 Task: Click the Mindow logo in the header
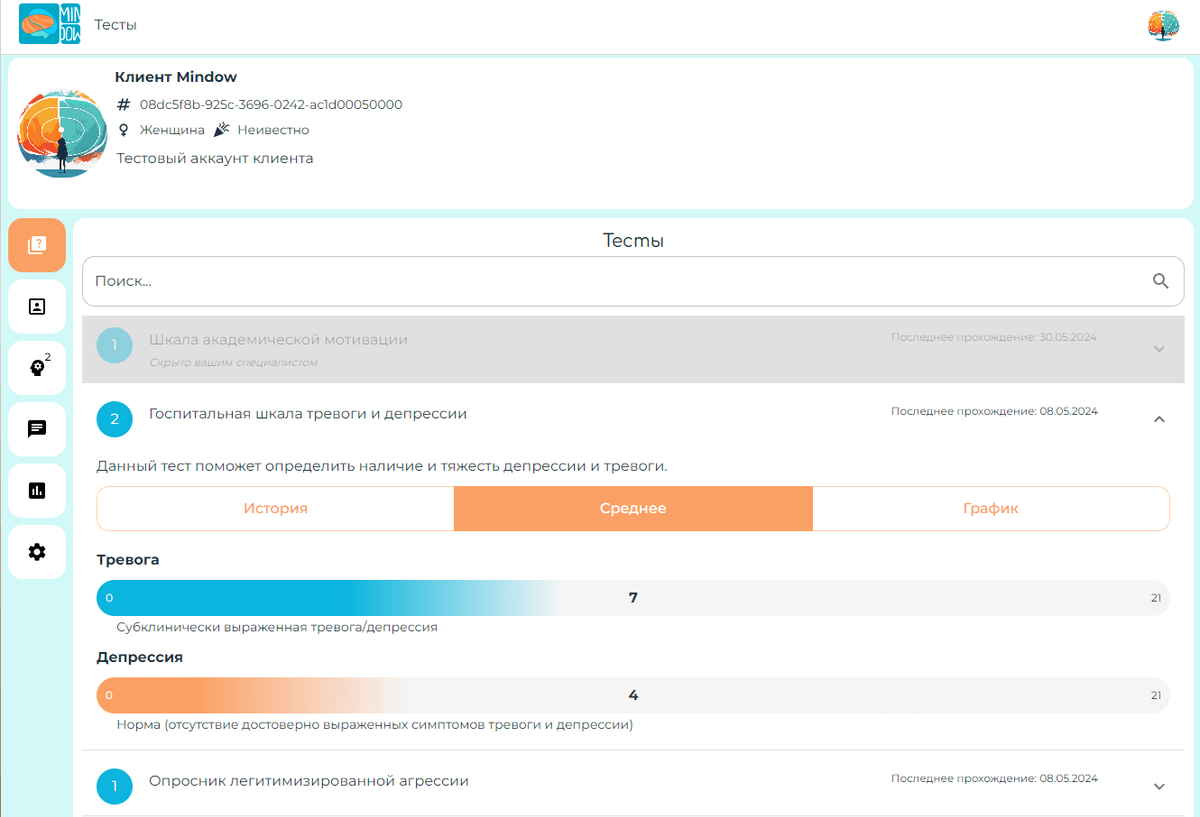click(51, 25)
